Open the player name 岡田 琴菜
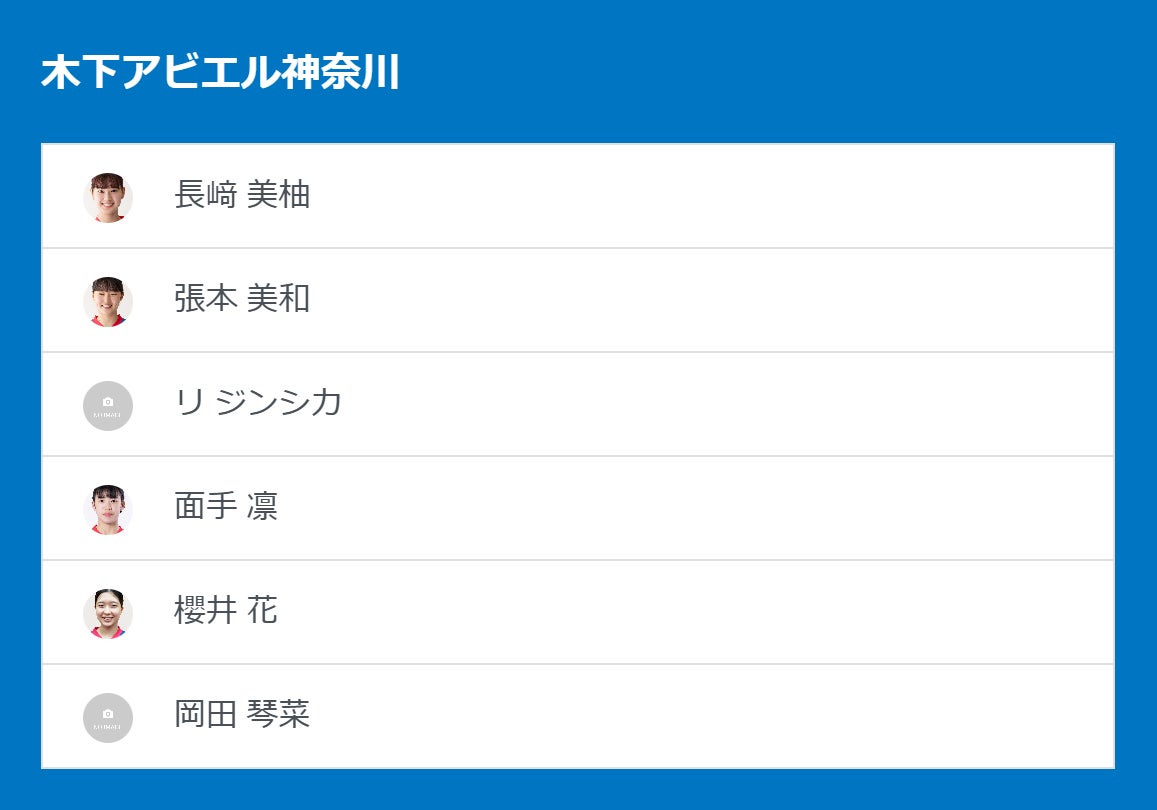This screenshot has height=810, width=1157. point(242,715)
